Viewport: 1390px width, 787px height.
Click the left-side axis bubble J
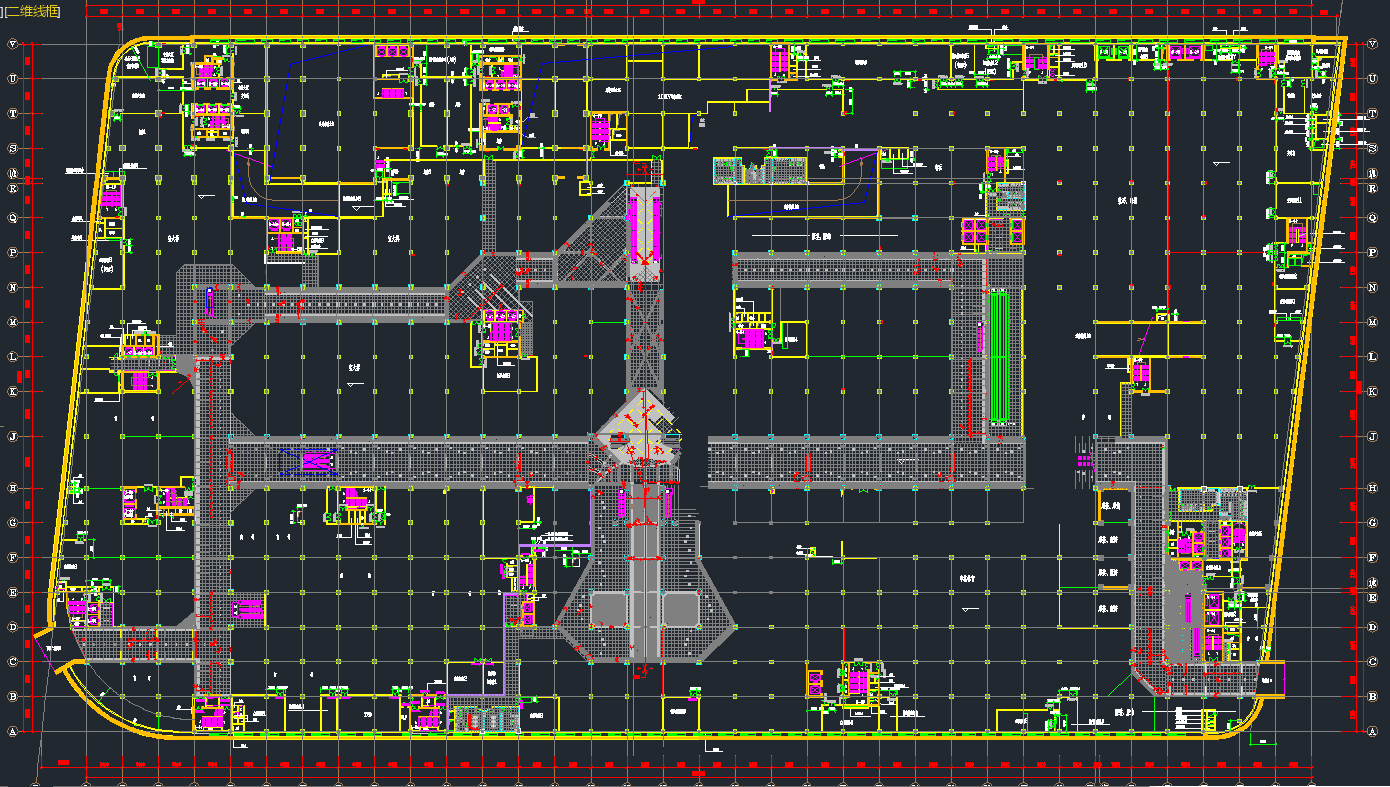point(14,437)
